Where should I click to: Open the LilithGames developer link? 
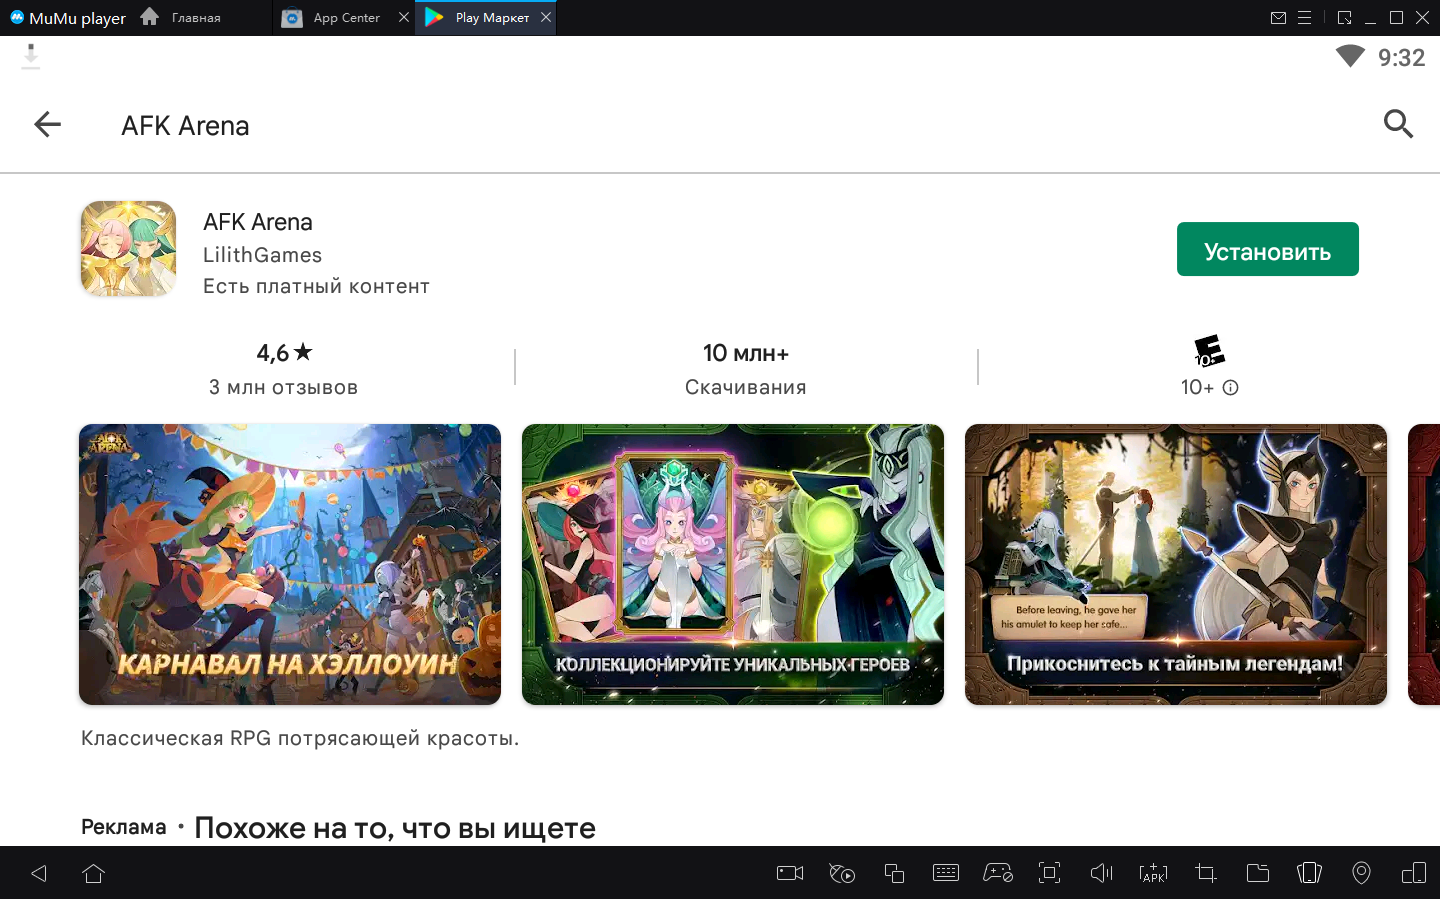click(262, 255)
